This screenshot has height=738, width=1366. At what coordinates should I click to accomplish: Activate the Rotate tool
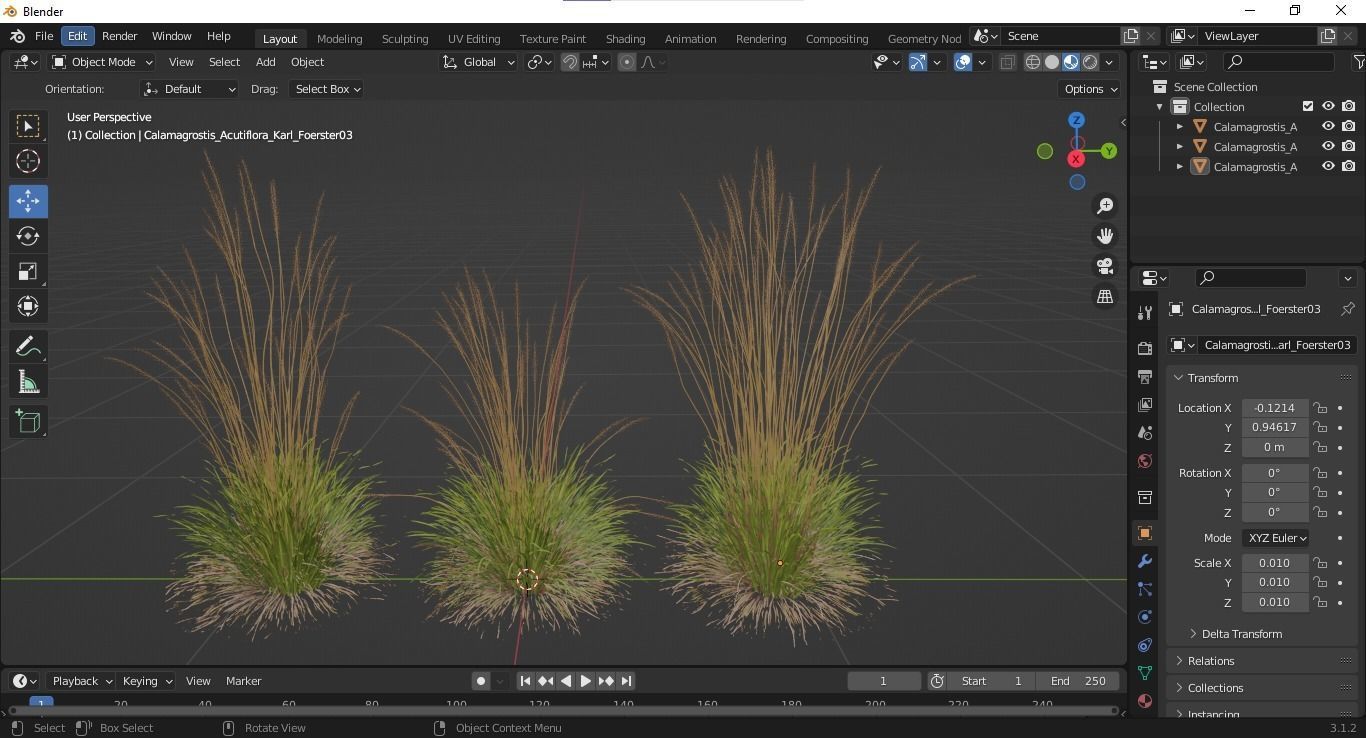tap(28, 236)
